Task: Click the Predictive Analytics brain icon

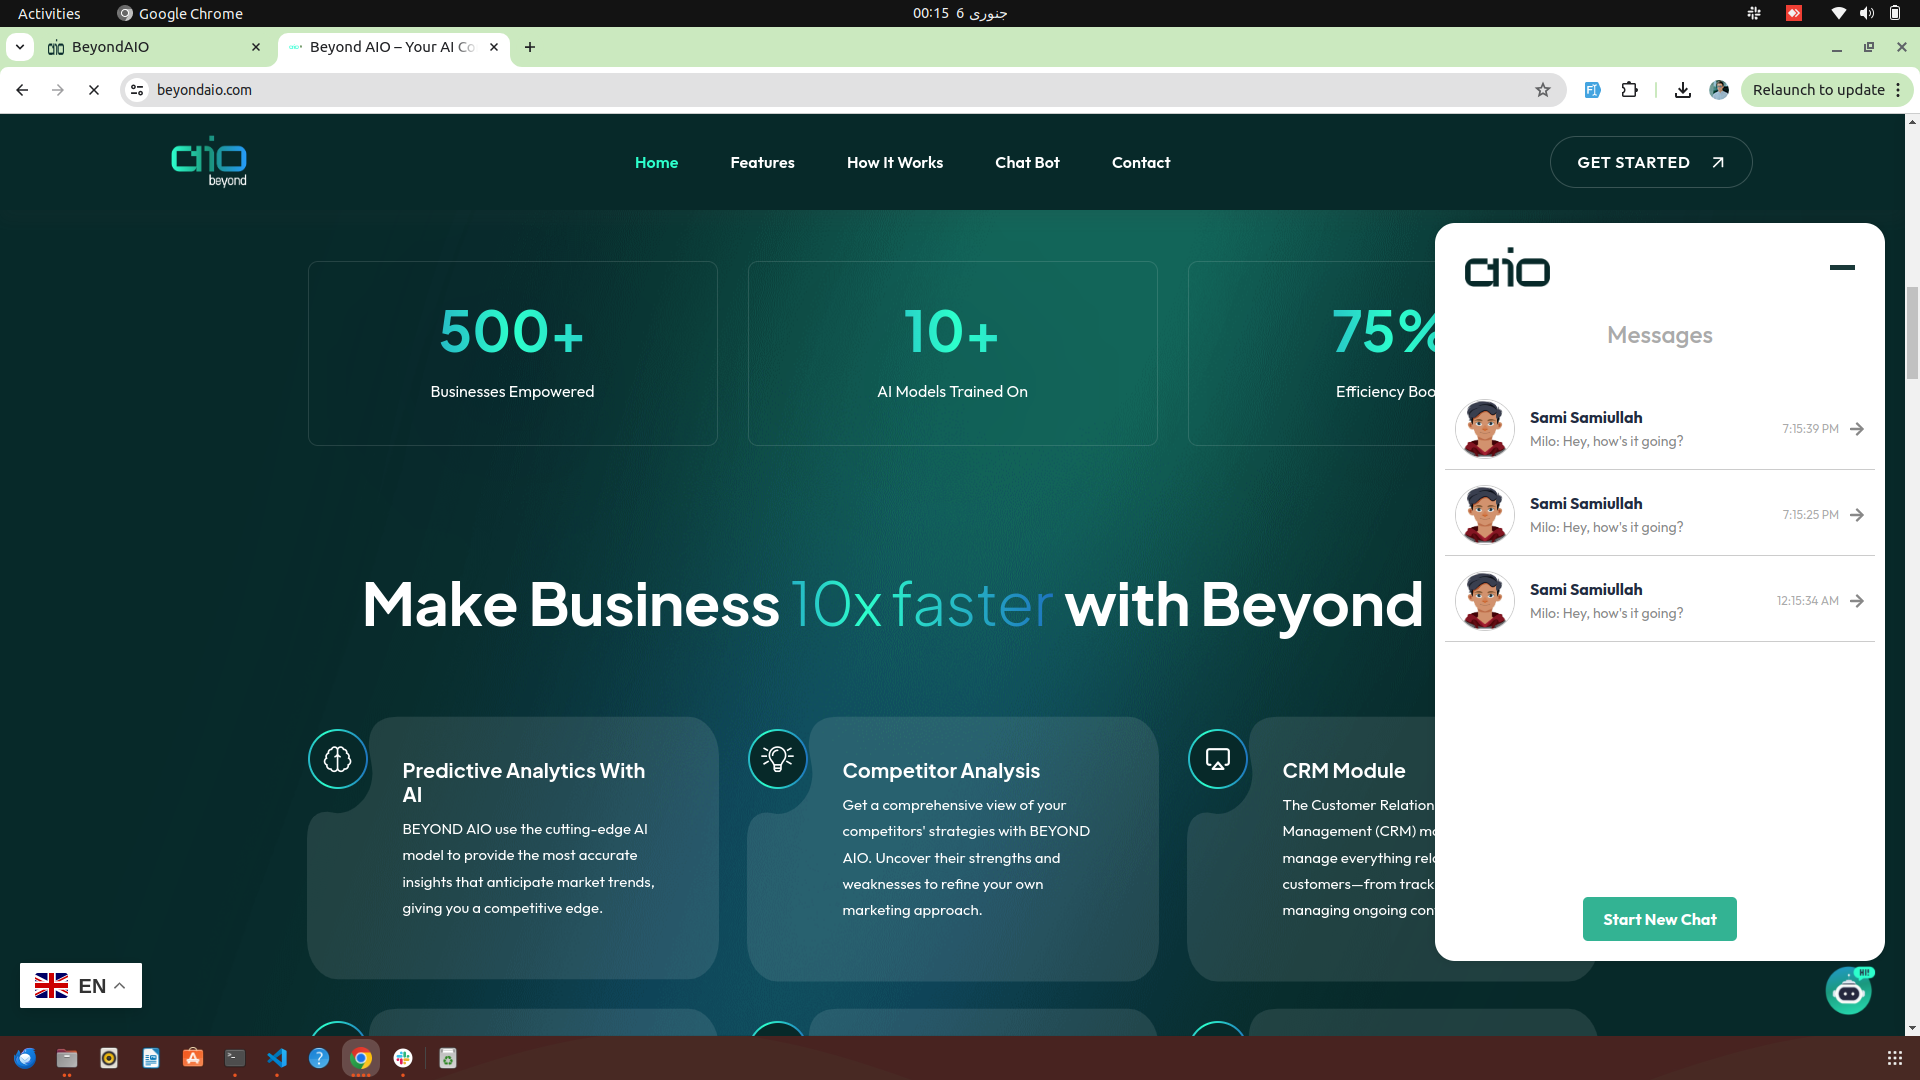Action: click(338, 759)
